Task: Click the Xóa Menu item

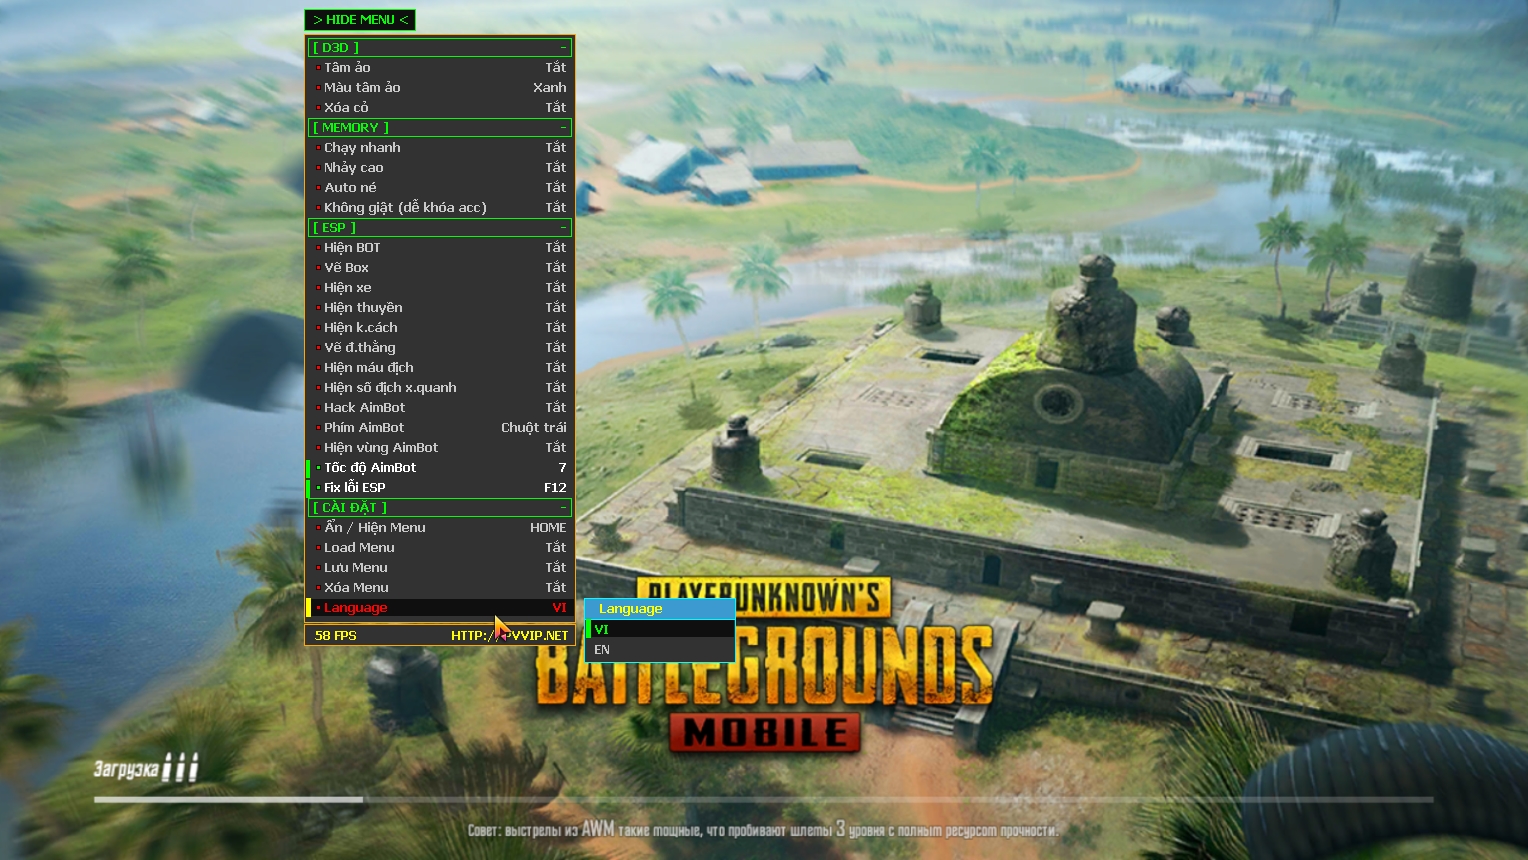Action: pyautogui.click(x=440, y=587)
